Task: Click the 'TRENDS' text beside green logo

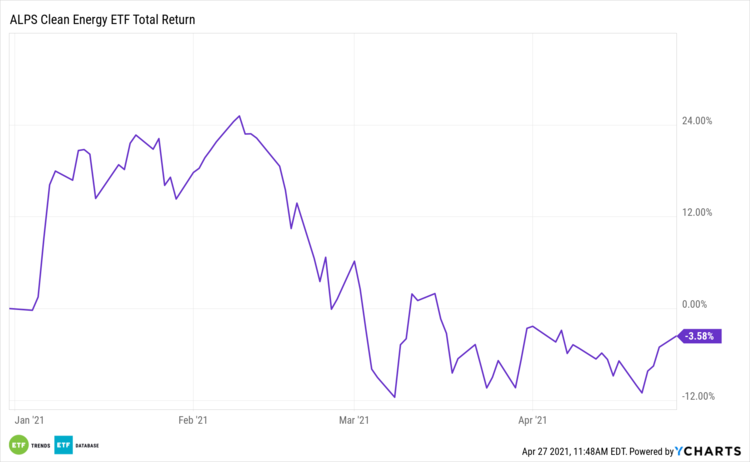Action: [x=41, y=445]
